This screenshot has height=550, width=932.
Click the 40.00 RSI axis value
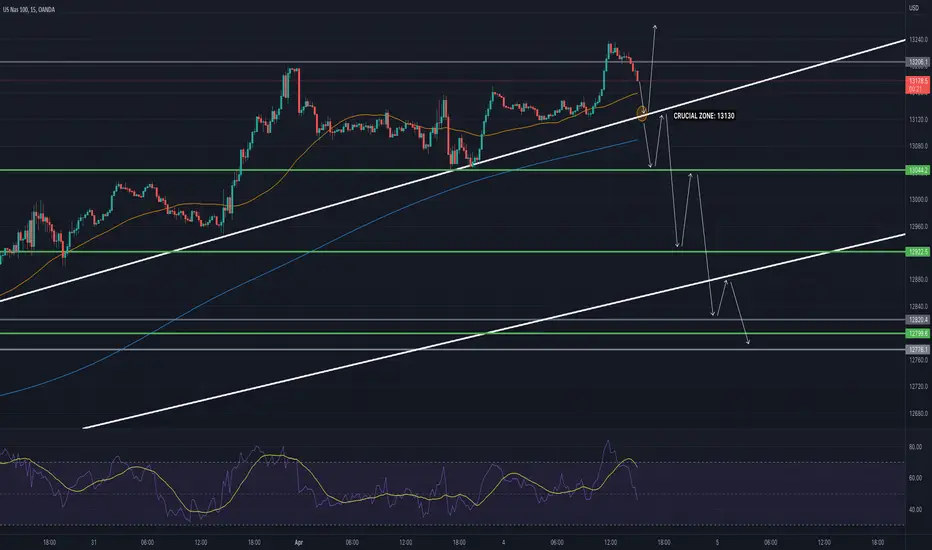[915, 510]
